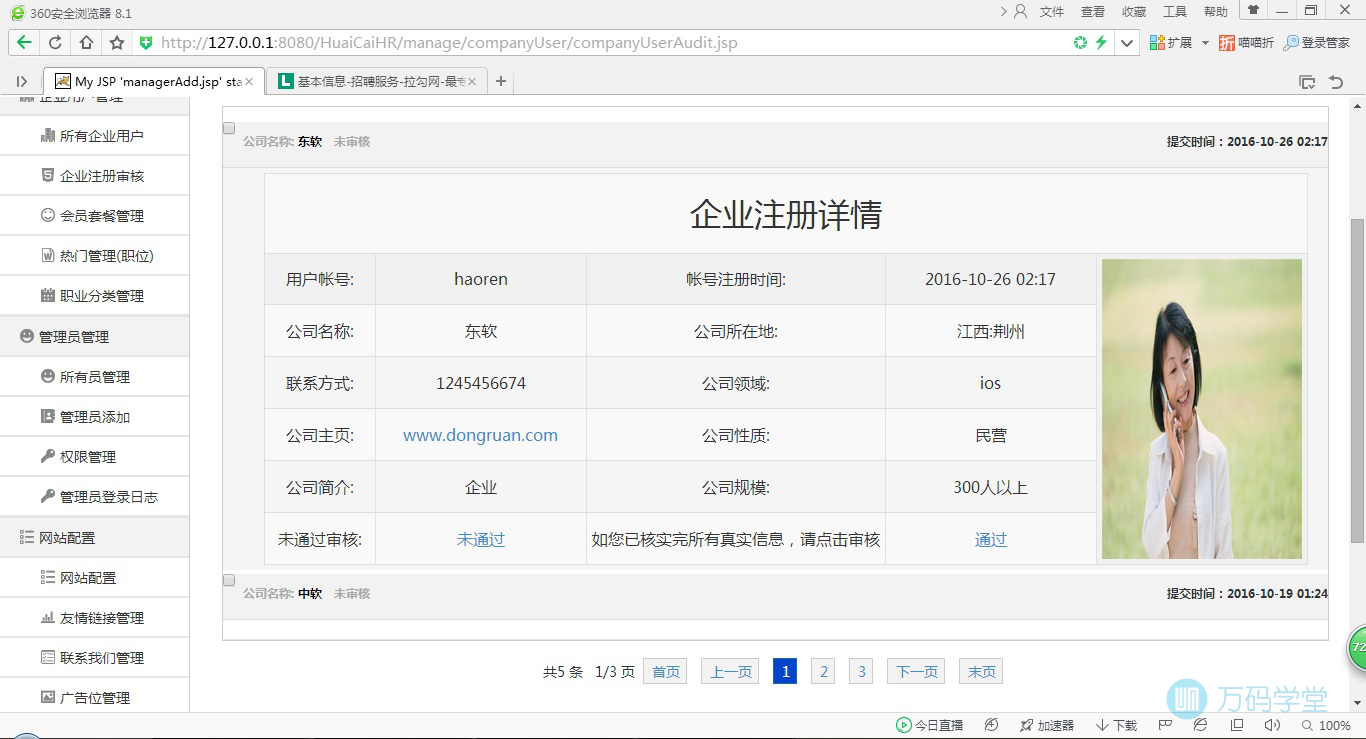Click the green lightning speed mode icon
Screen dimensions: 1366x739
pos(1101,43)
